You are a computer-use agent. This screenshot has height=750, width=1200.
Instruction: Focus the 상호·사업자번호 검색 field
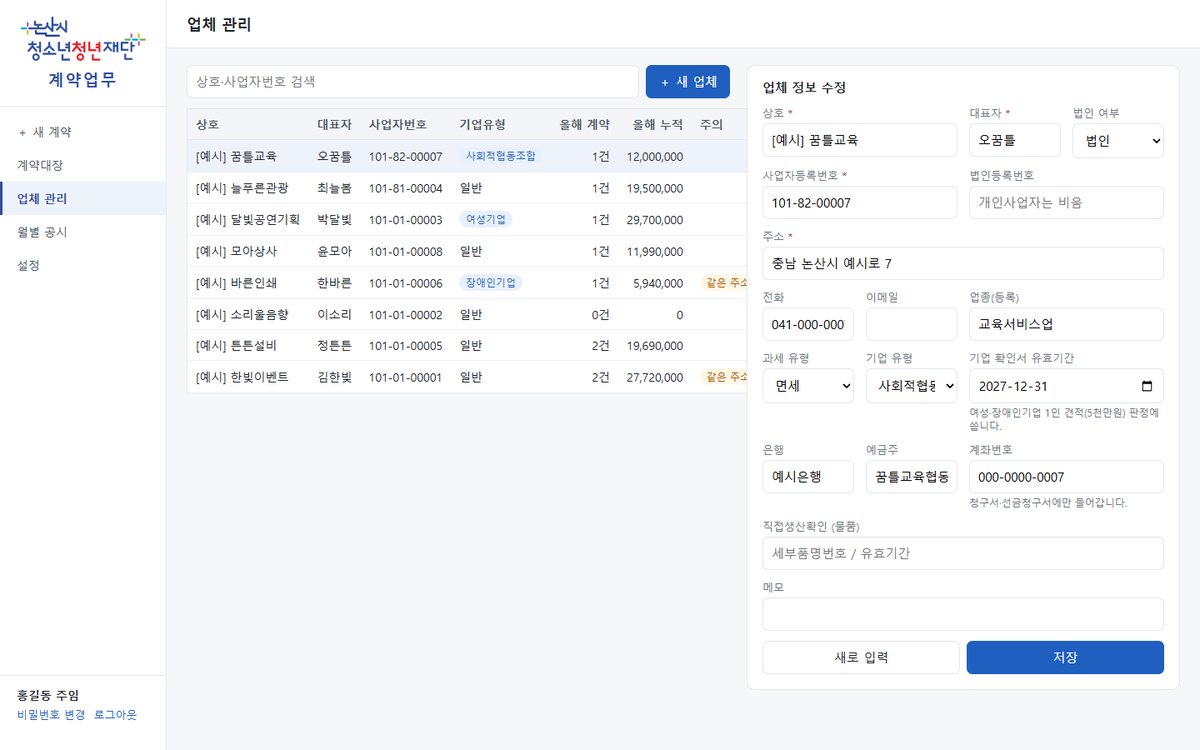pos(412,82)
